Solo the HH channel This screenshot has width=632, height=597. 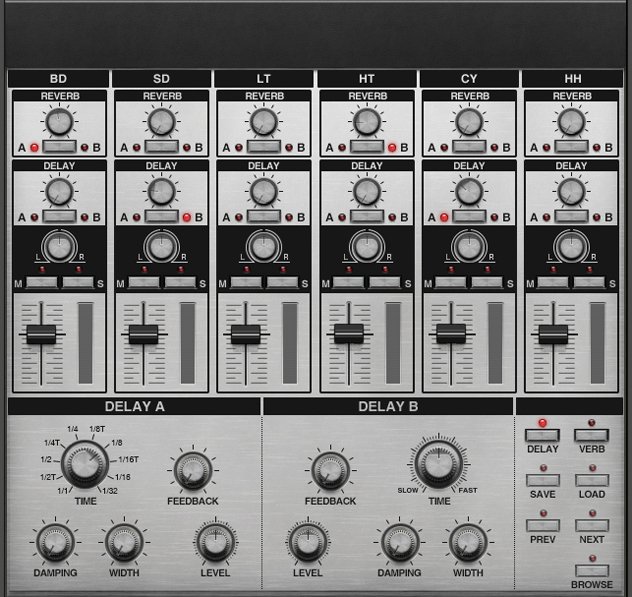click(590, 284)
